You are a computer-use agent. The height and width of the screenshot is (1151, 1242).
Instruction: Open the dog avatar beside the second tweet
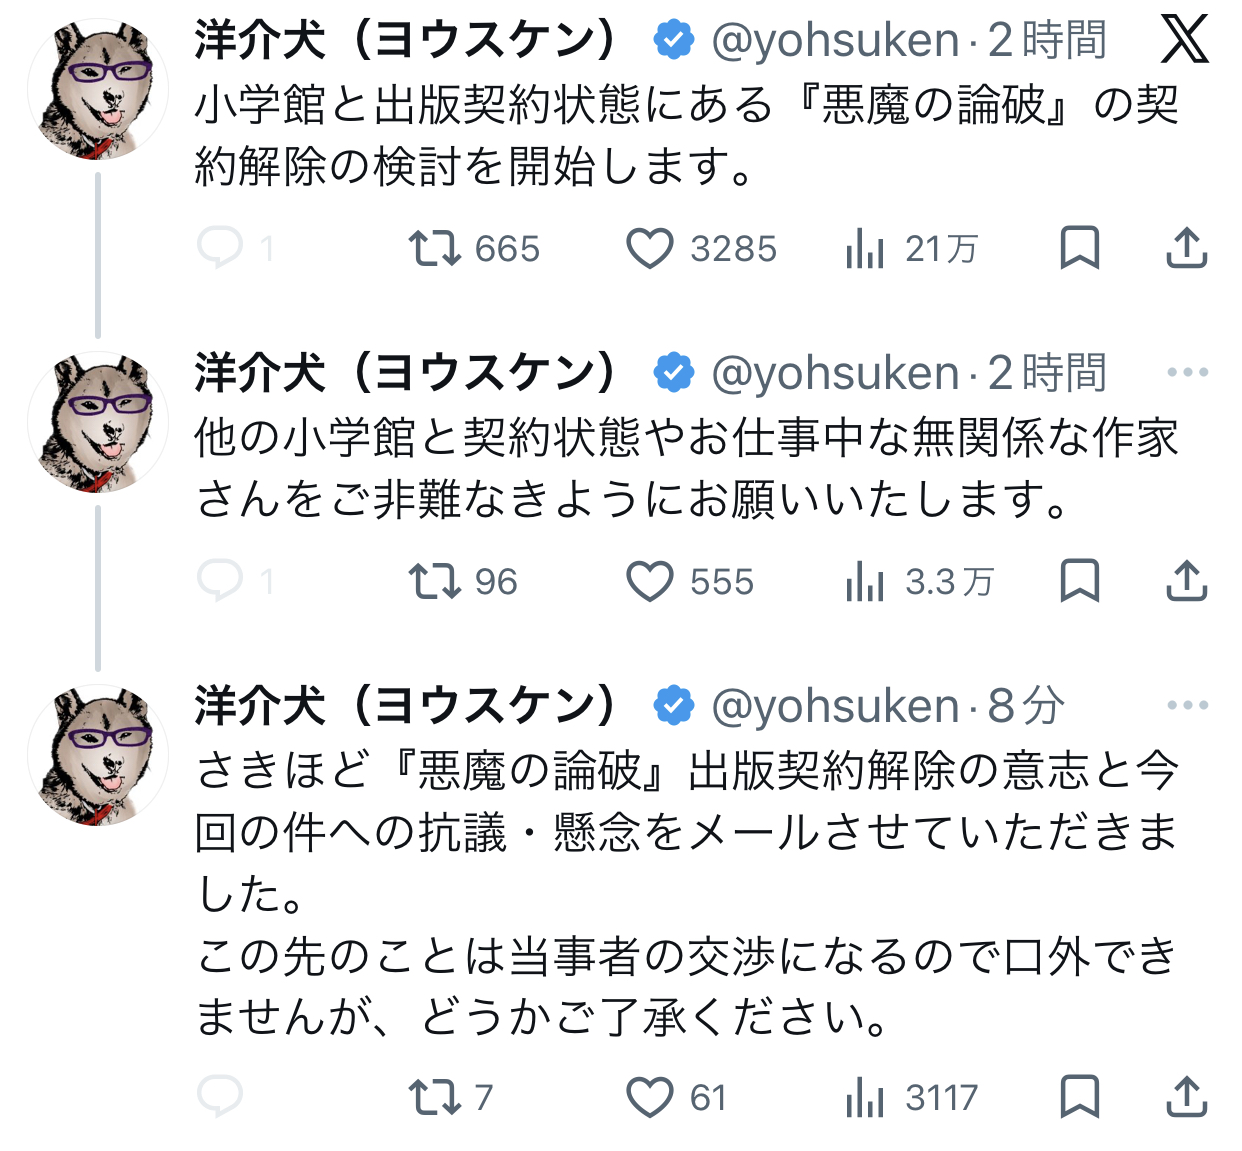(x=97, y=422)
